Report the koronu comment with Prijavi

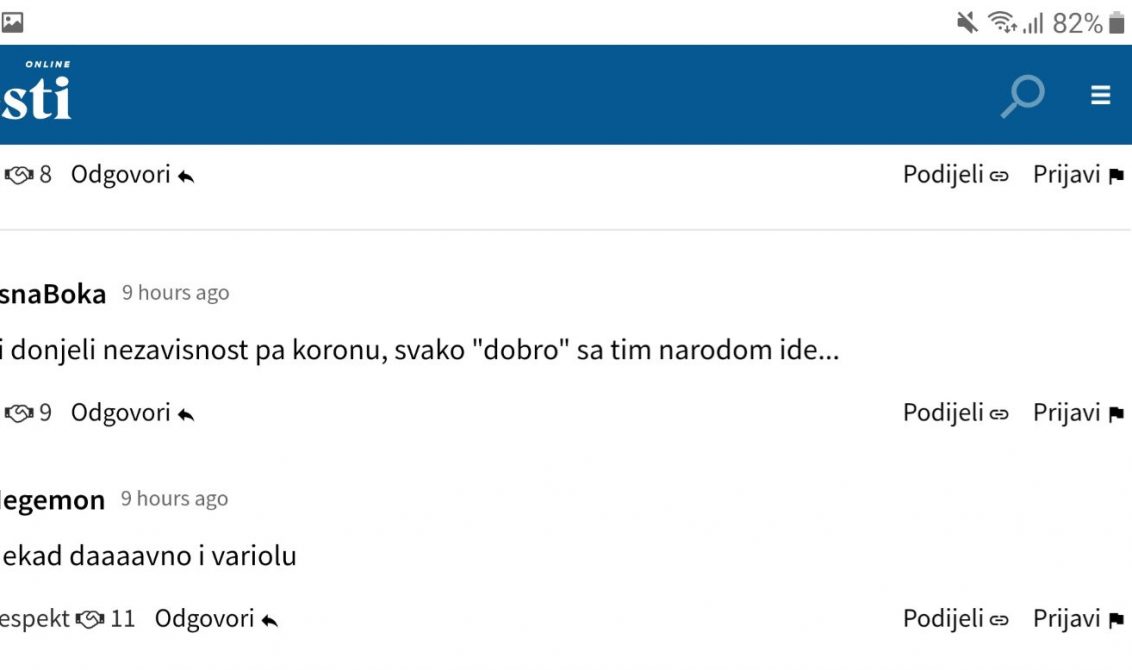click(x=1079, y=413)
